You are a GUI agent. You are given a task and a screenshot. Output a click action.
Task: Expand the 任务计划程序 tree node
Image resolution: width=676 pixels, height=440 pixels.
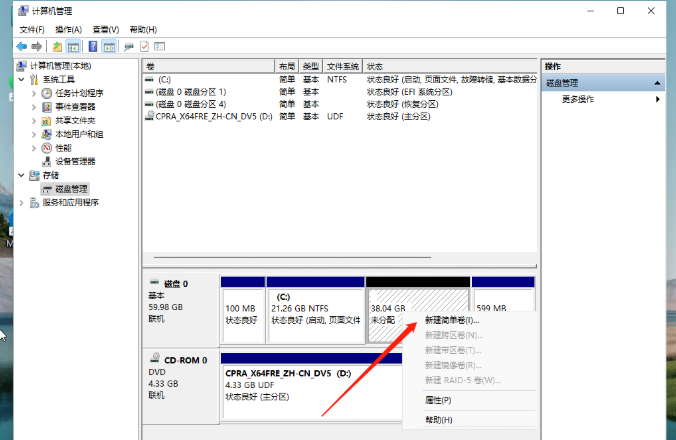[x=34, y=93]
